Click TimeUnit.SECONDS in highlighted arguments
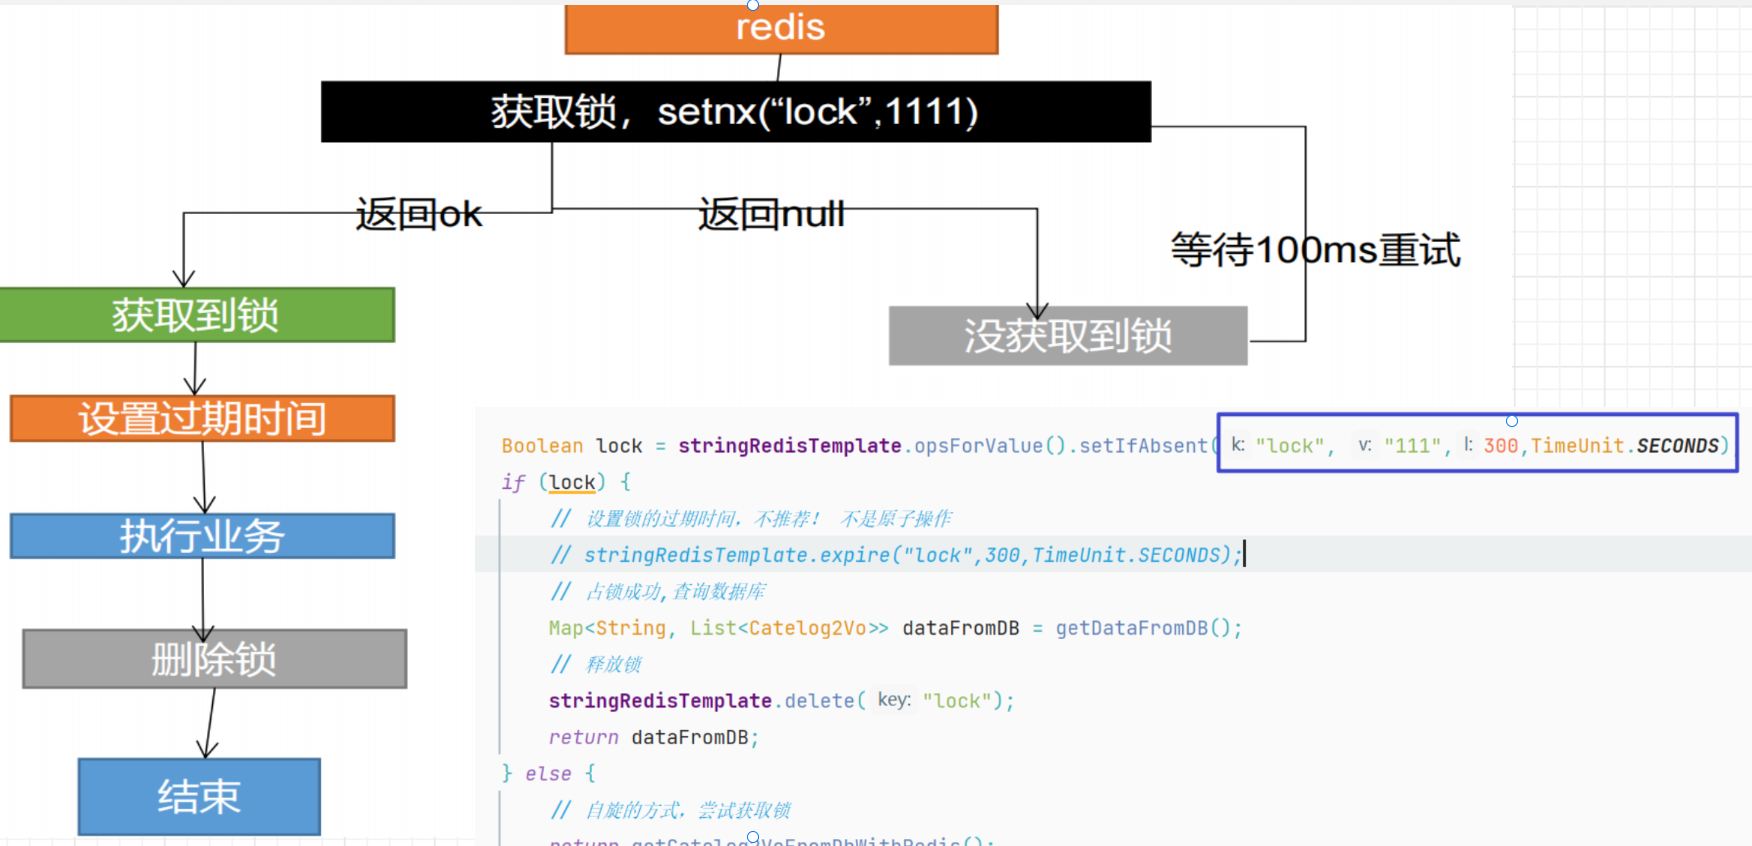Screen dimensions: 1752x846 (x=1625, y=446)
